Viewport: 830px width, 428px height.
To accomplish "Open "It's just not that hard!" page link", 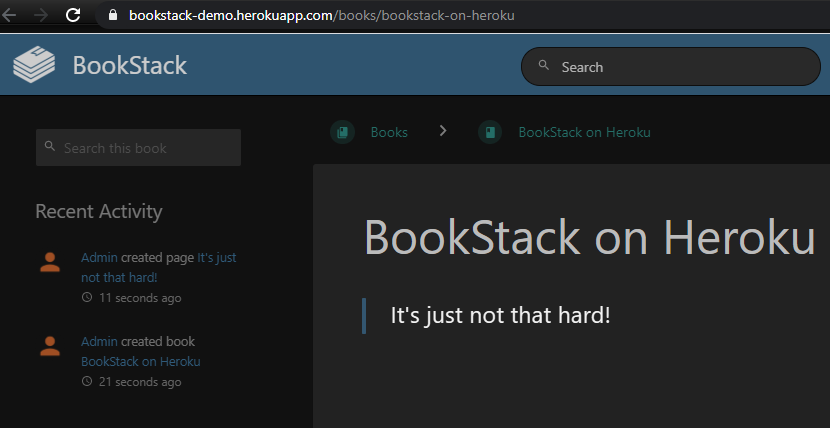I will tap(159, 268).
